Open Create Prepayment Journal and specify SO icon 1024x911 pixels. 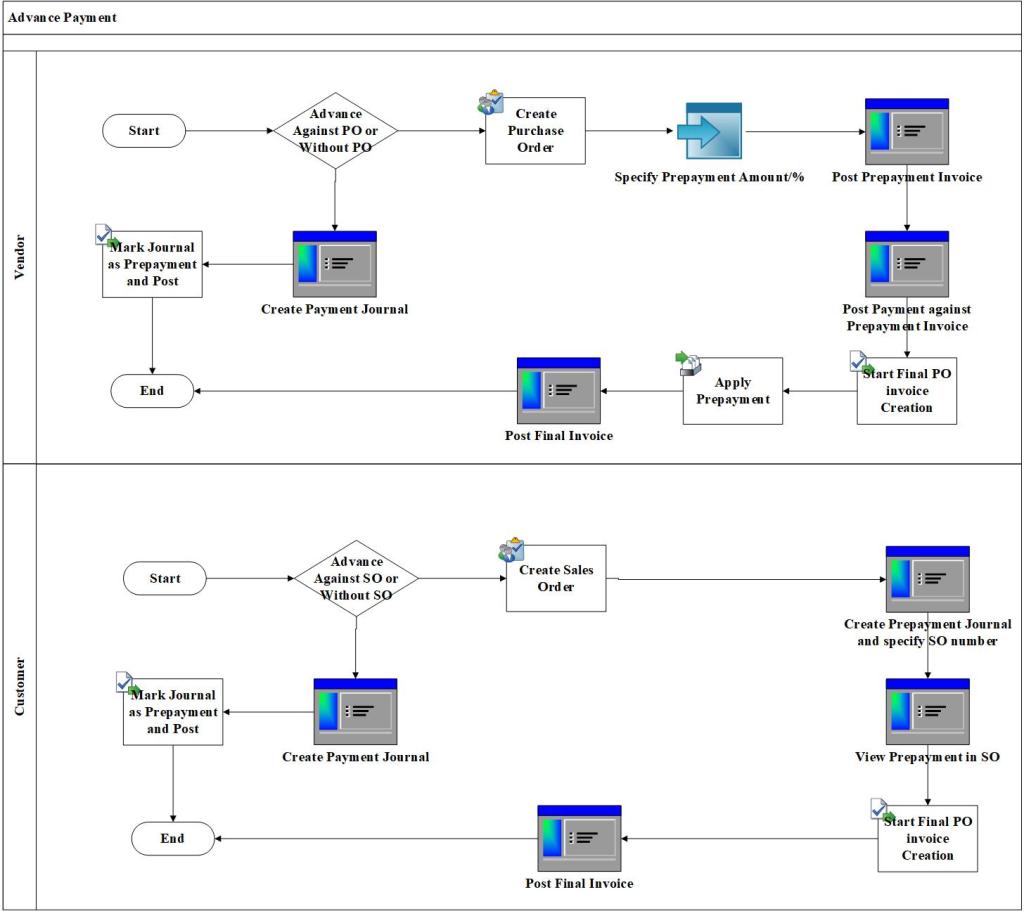pos(927,579)
